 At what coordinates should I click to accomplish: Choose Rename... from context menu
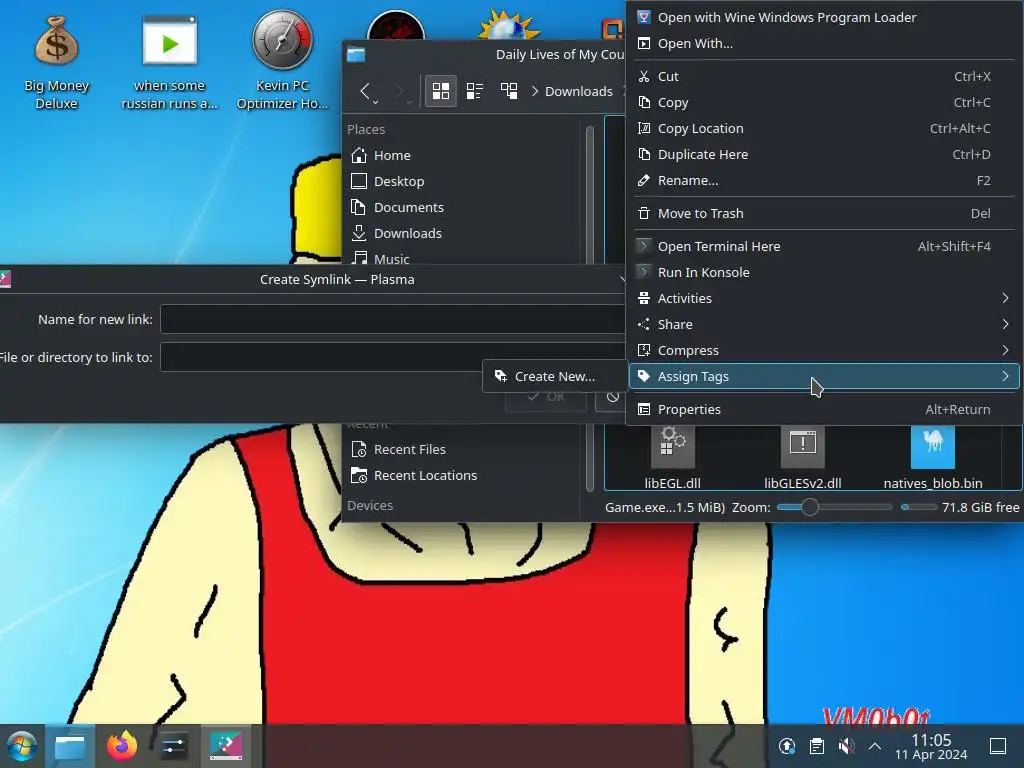824,181
